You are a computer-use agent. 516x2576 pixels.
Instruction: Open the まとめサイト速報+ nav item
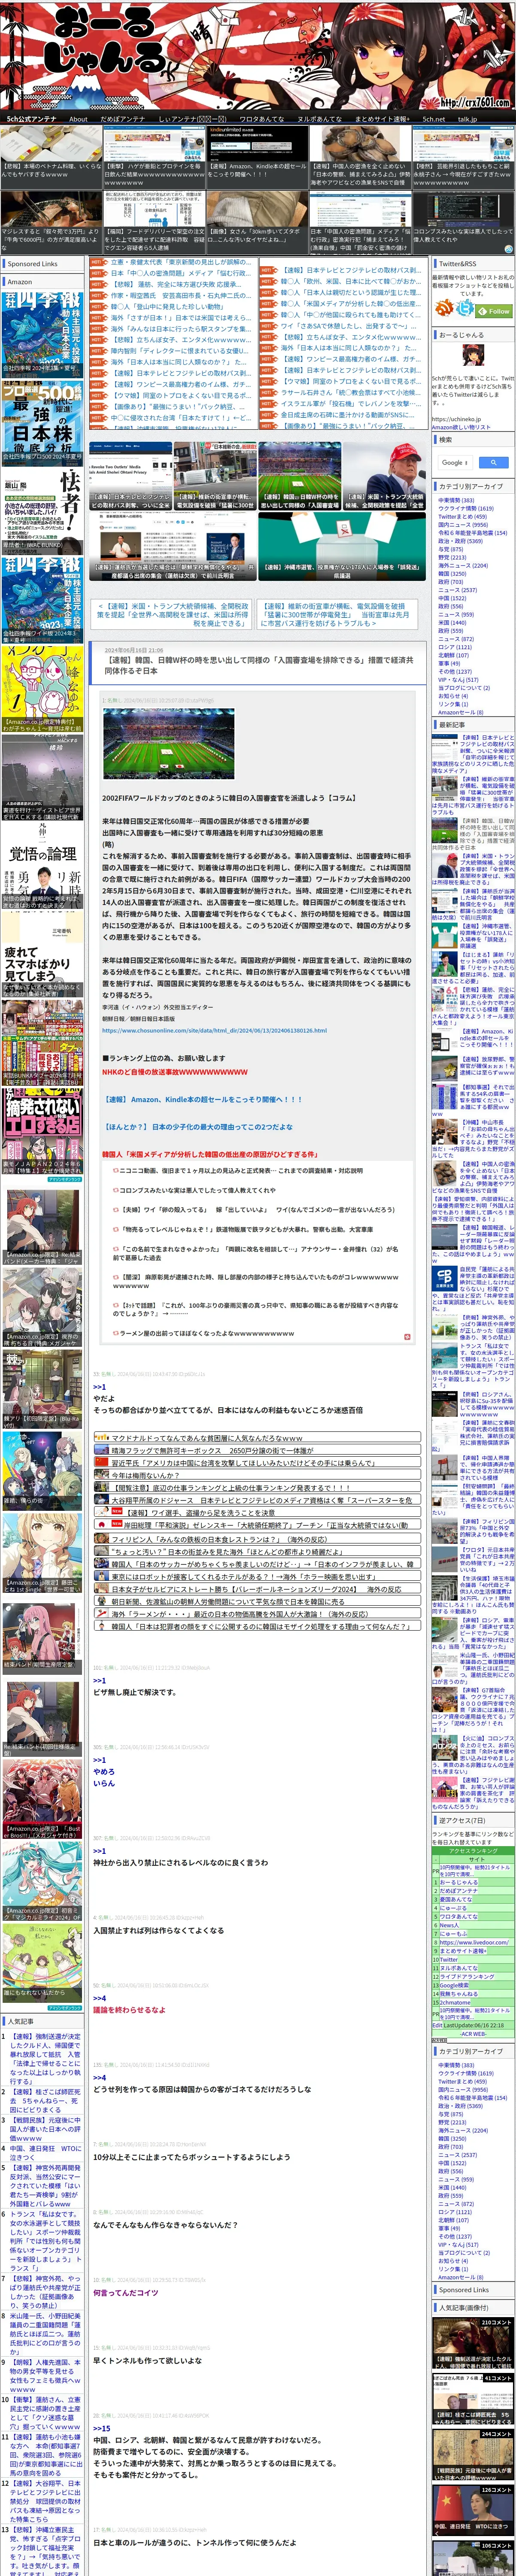(382, 119)
